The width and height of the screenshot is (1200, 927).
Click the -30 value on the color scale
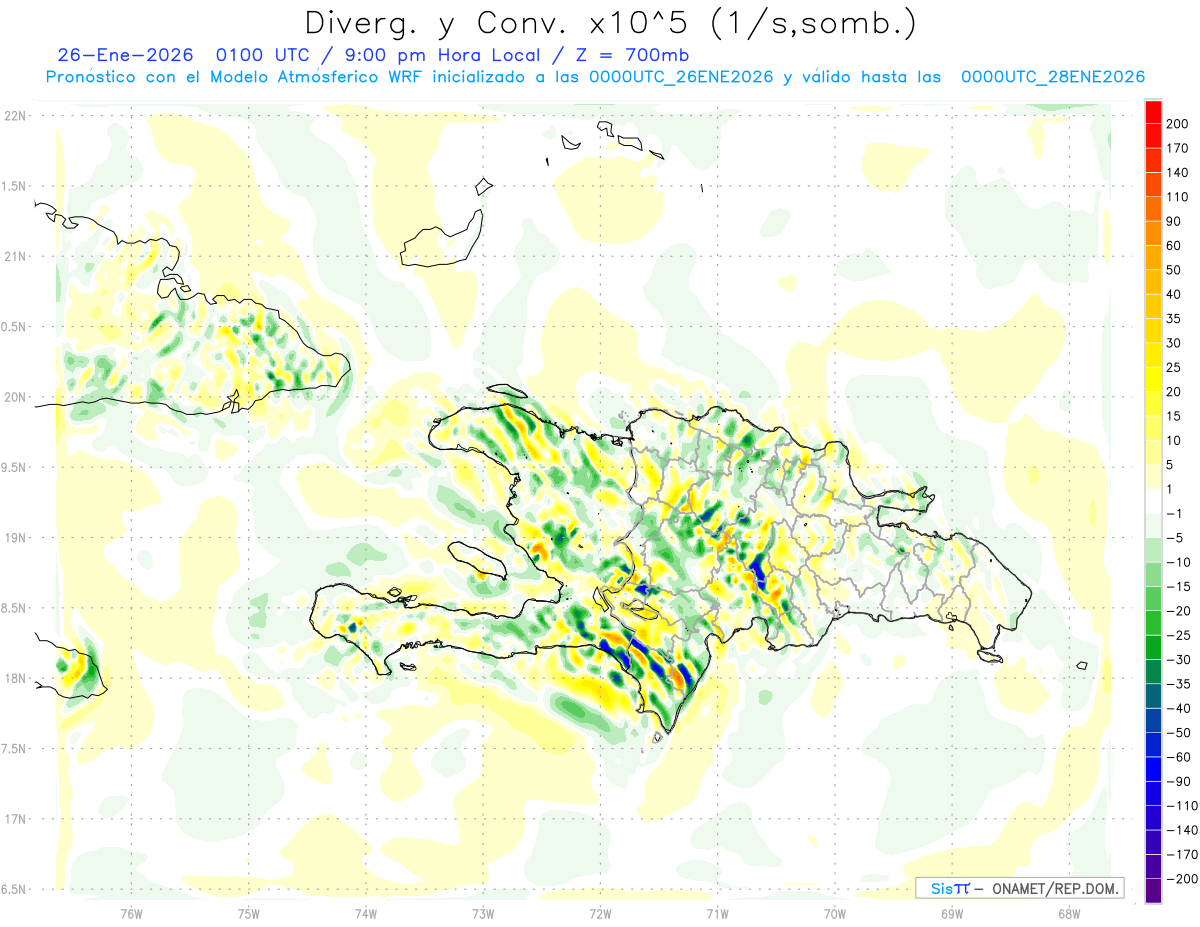[1180, 659]
